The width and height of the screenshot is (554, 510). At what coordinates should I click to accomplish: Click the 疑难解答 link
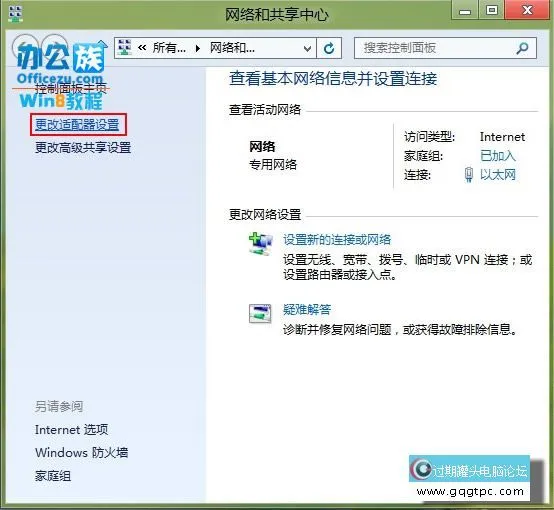tap(307, 310)
